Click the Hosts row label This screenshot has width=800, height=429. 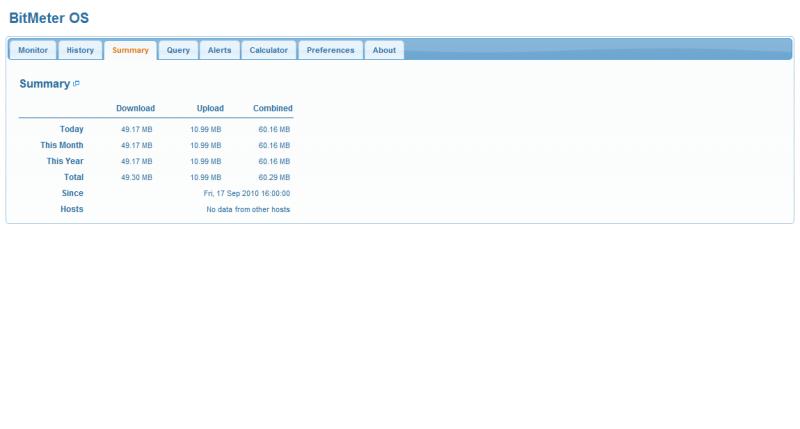(x=72, y=209)
